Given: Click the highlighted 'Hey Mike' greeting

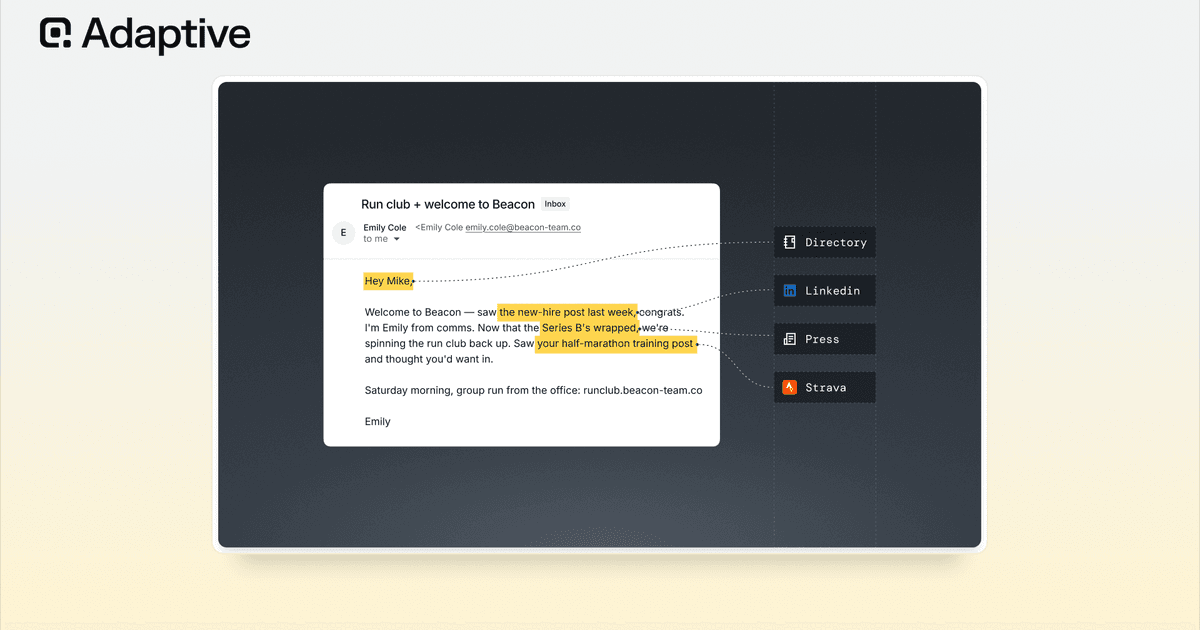Looking at the screenshot, I should click(388, 281).
